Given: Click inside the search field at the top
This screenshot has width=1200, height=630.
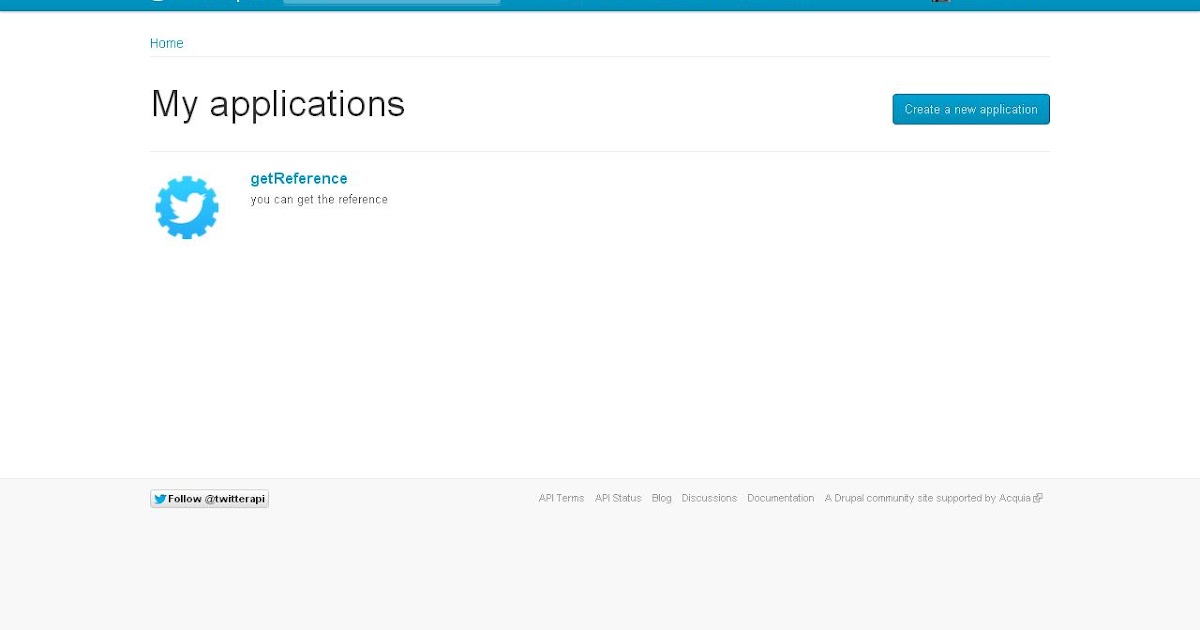Looking at the screenshot, I should [x=390, y=2].
